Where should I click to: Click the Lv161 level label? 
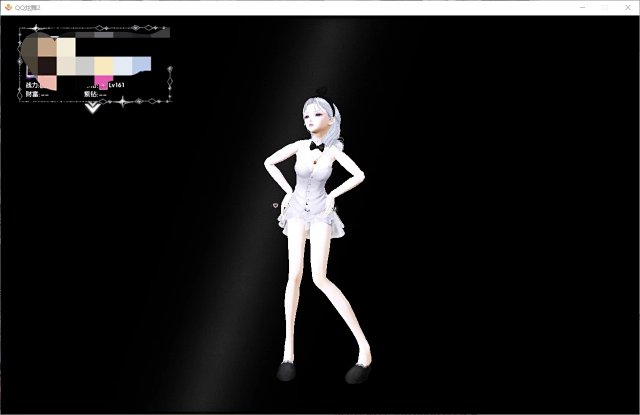click(x=116, y=86)
